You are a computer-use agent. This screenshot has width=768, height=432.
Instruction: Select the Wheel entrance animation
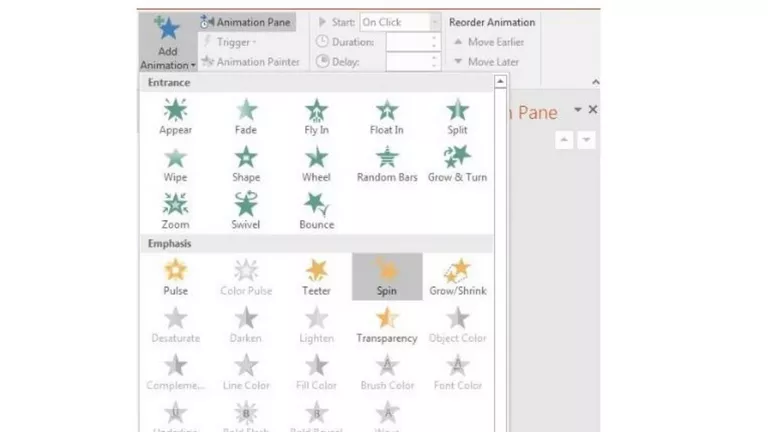coord(316,164)
